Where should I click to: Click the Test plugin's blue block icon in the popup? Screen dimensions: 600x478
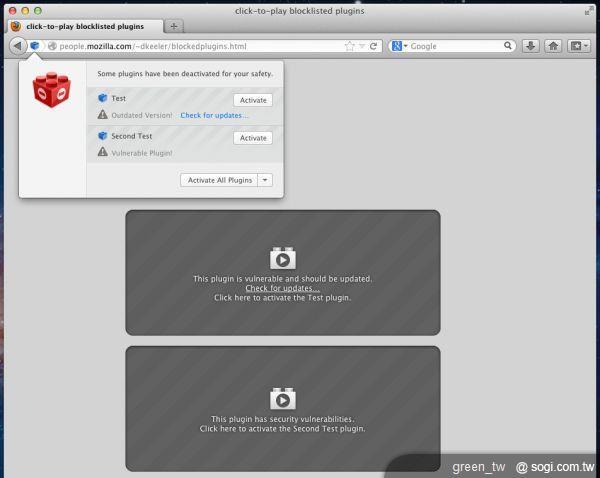click(103, 98)
